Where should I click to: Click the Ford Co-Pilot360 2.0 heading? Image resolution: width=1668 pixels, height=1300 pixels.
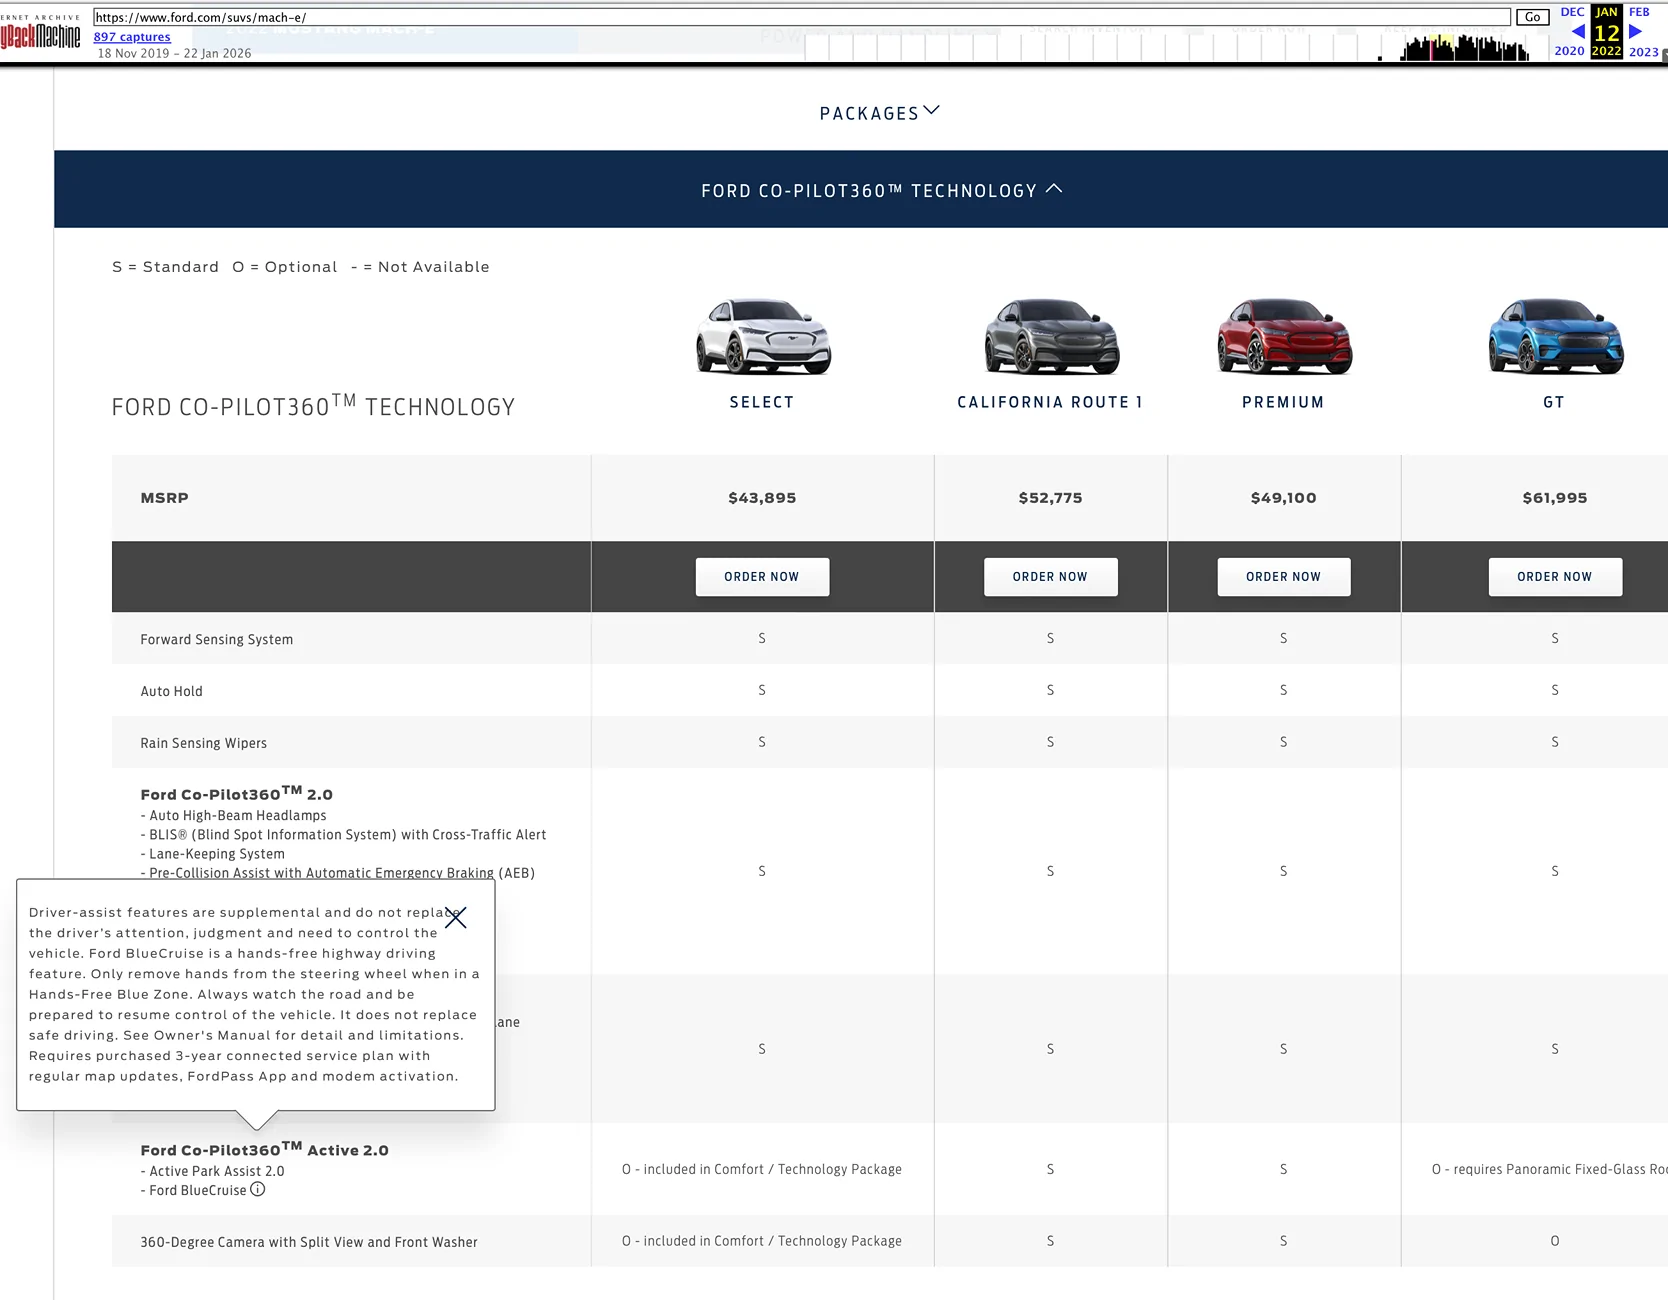pyautogui.click(x=236, y=793)
